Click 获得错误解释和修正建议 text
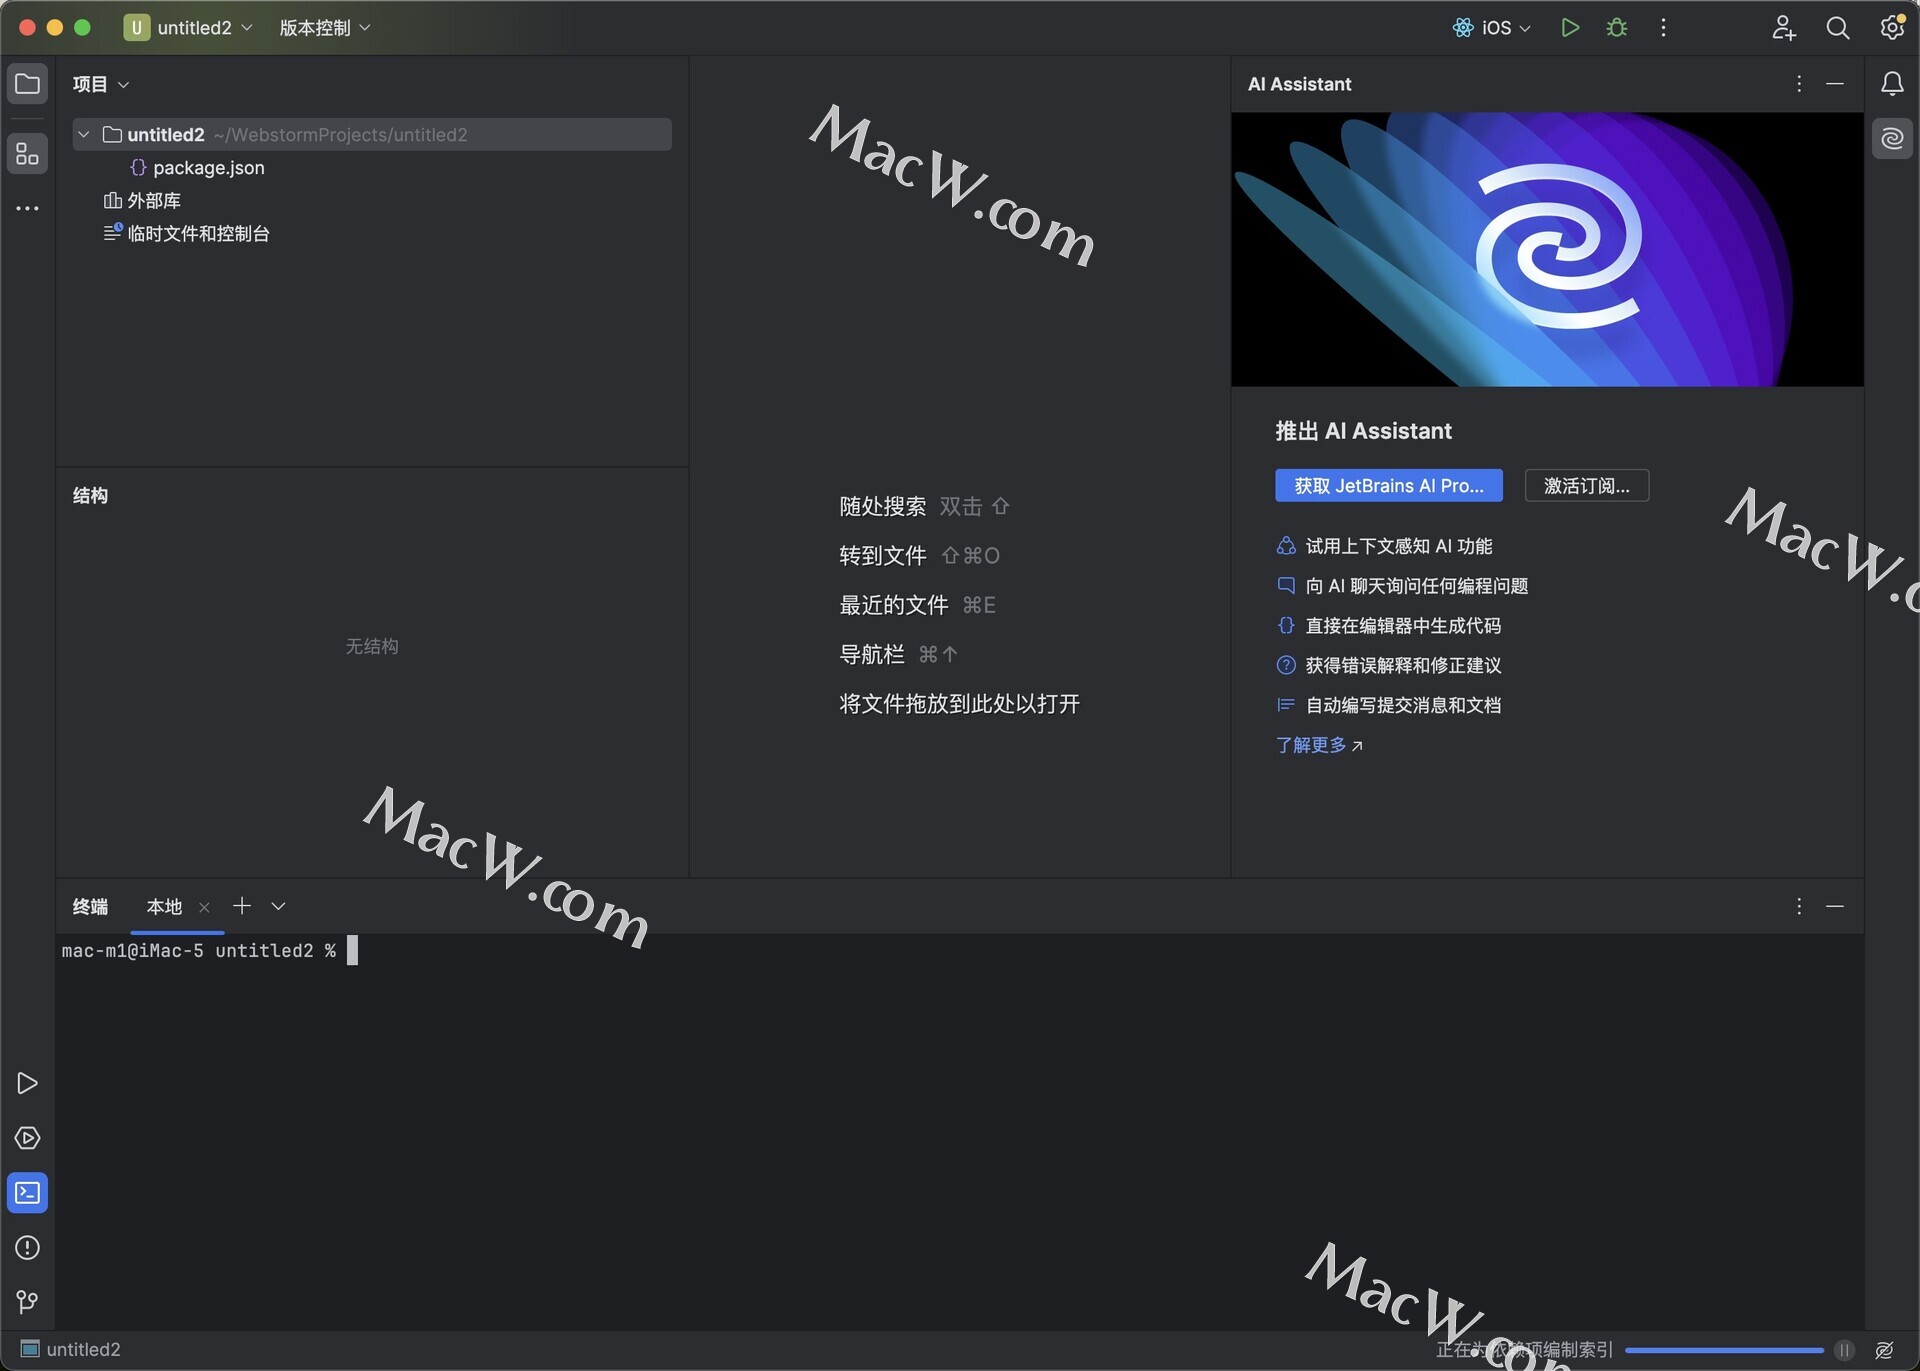 point(1402,666)
